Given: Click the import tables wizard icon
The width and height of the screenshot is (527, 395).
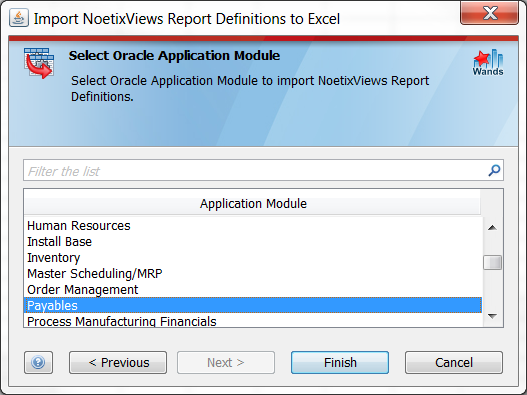Looking at the screenshot, I should pos(39,63).
